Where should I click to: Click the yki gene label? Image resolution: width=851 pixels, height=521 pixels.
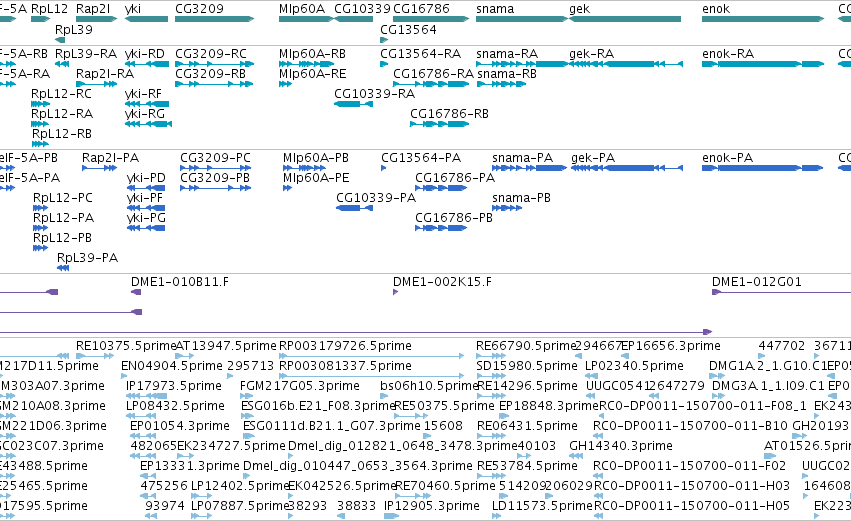pyautogui.click(x=132, y=9)
